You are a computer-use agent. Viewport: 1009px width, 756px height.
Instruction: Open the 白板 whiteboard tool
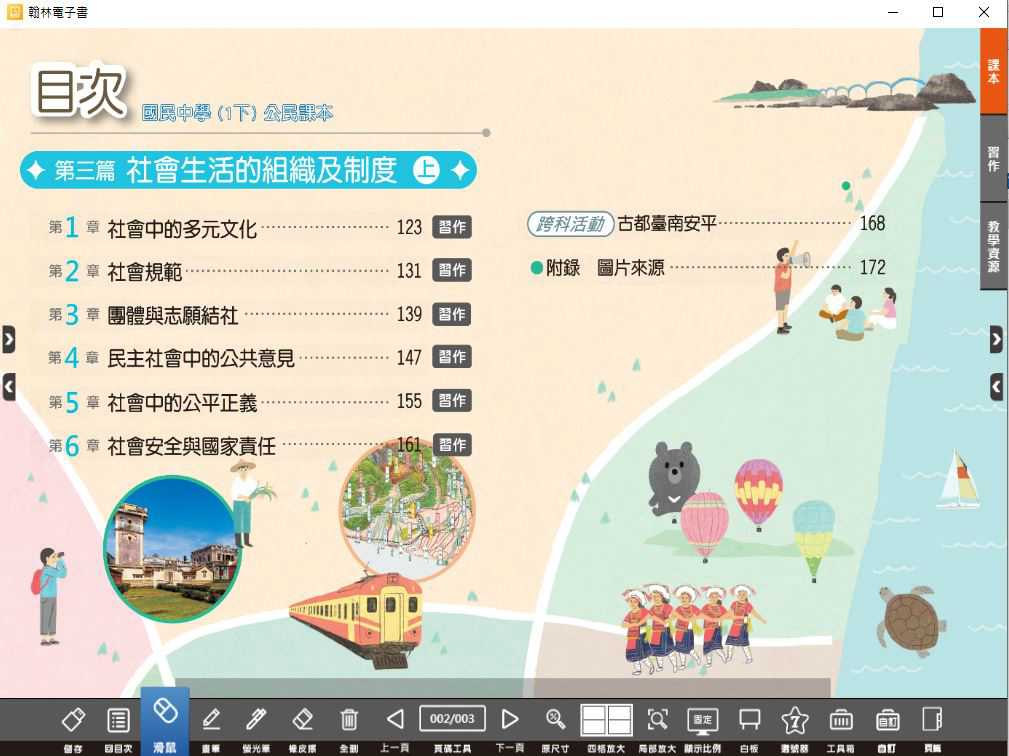point(749,719)
